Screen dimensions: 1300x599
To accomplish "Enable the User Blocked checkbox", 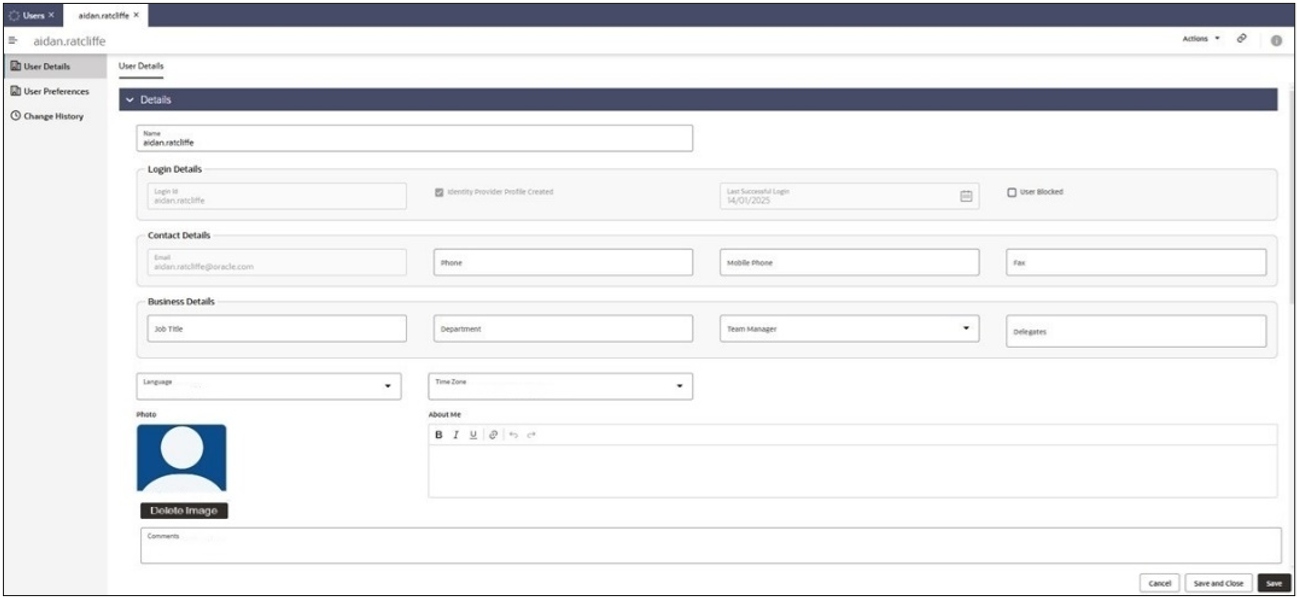I will [1012, 192].
